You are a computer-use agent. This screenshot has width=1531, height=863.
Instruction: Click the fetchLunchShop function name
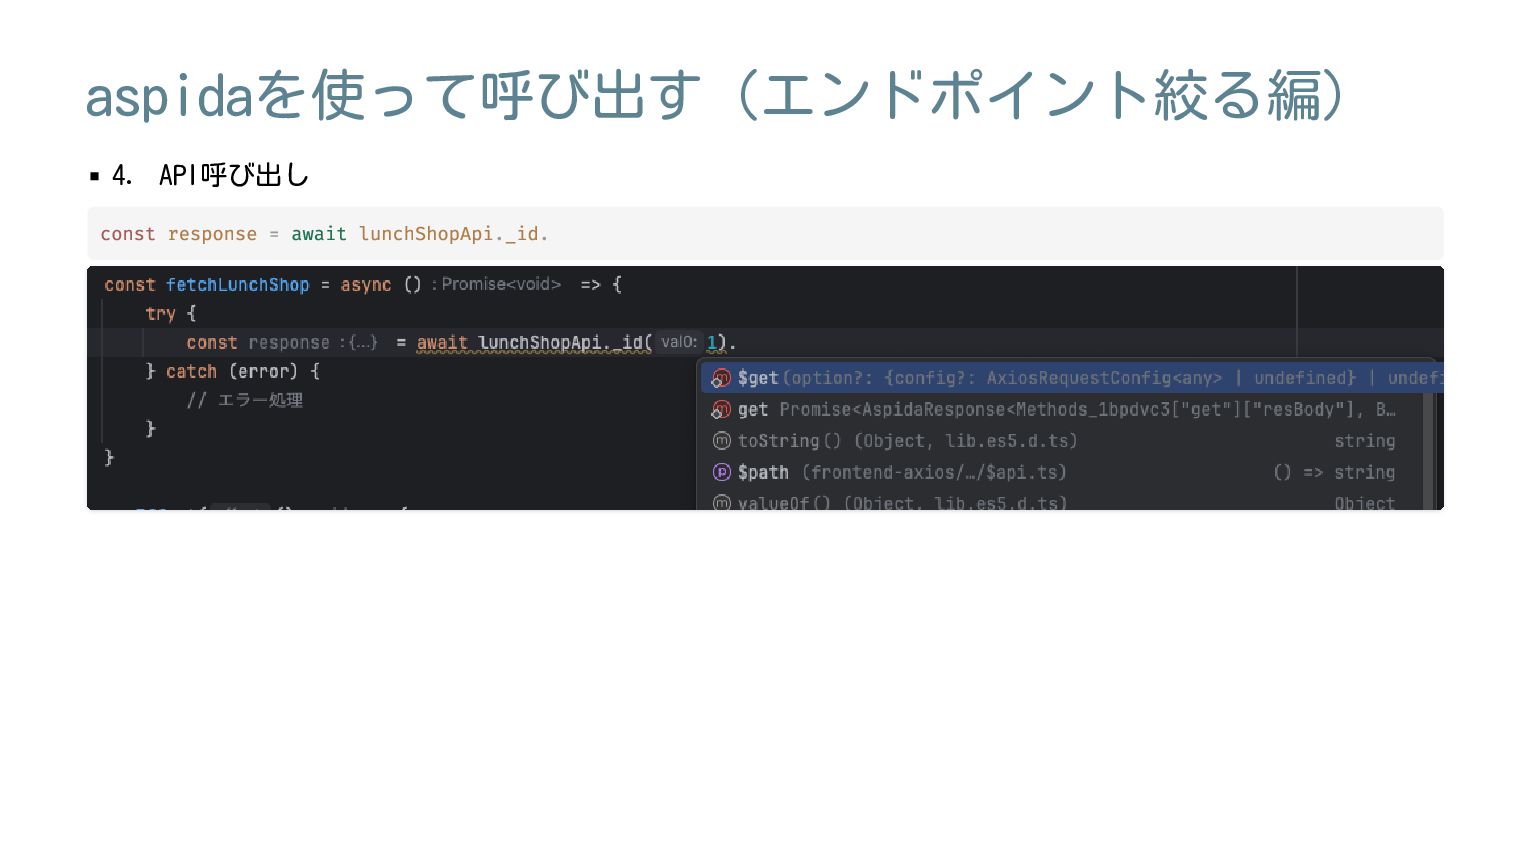(x=238, y=285)
